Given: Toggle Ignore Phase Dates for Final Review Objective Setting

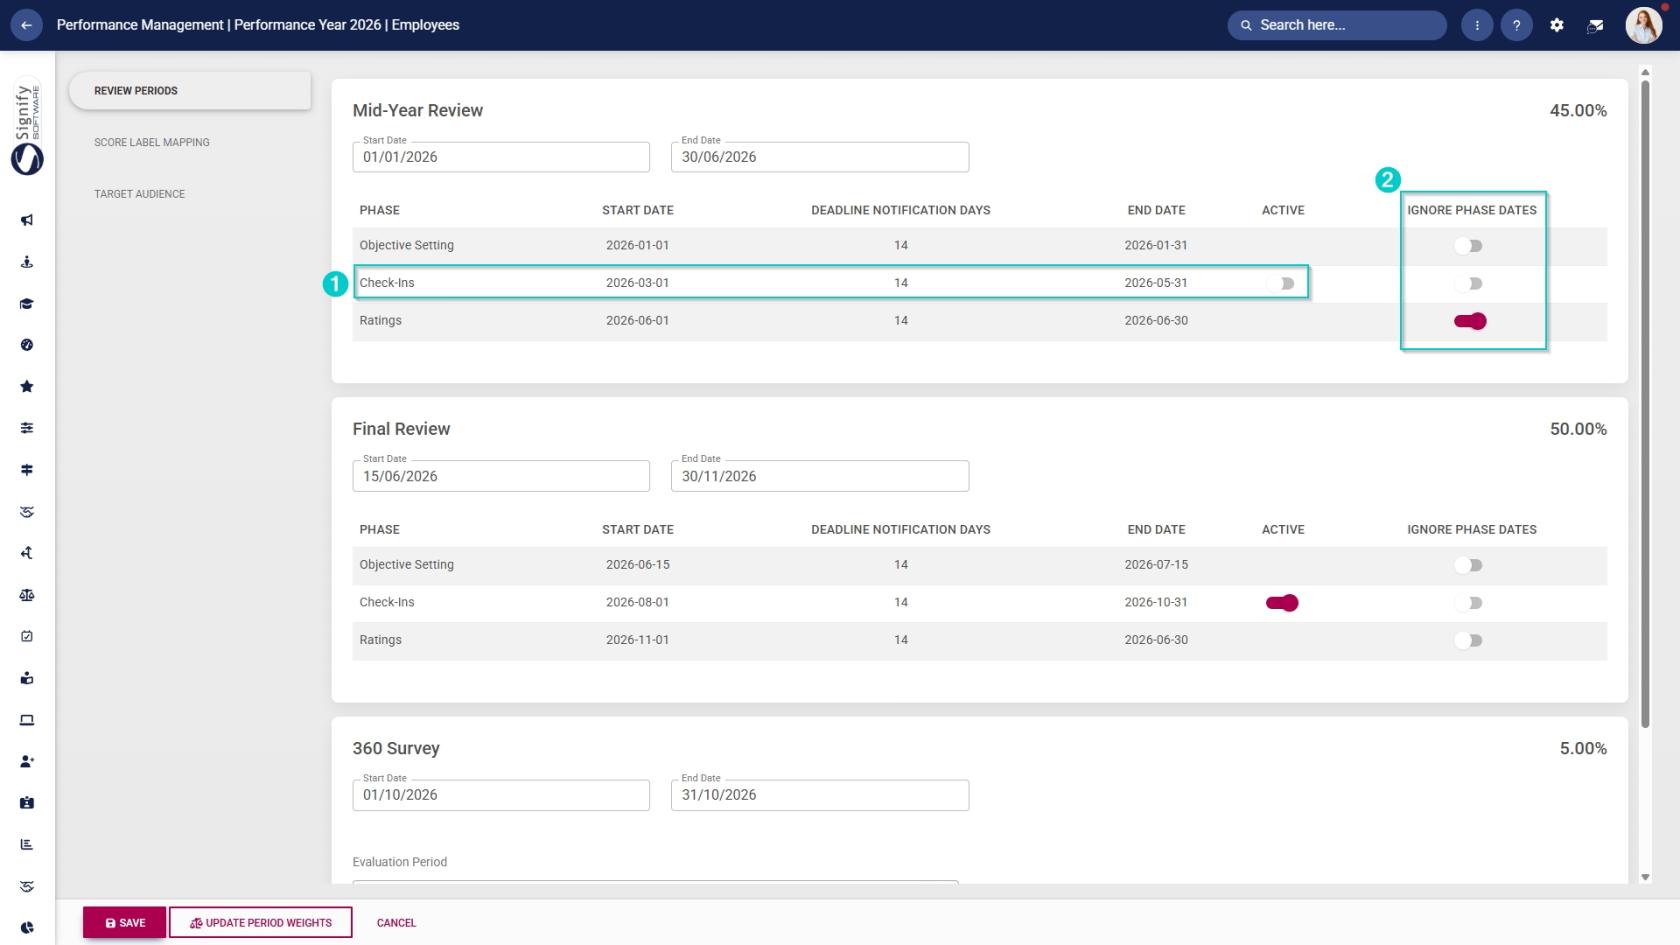Looking at the screenshot, I should [1469, 565].
